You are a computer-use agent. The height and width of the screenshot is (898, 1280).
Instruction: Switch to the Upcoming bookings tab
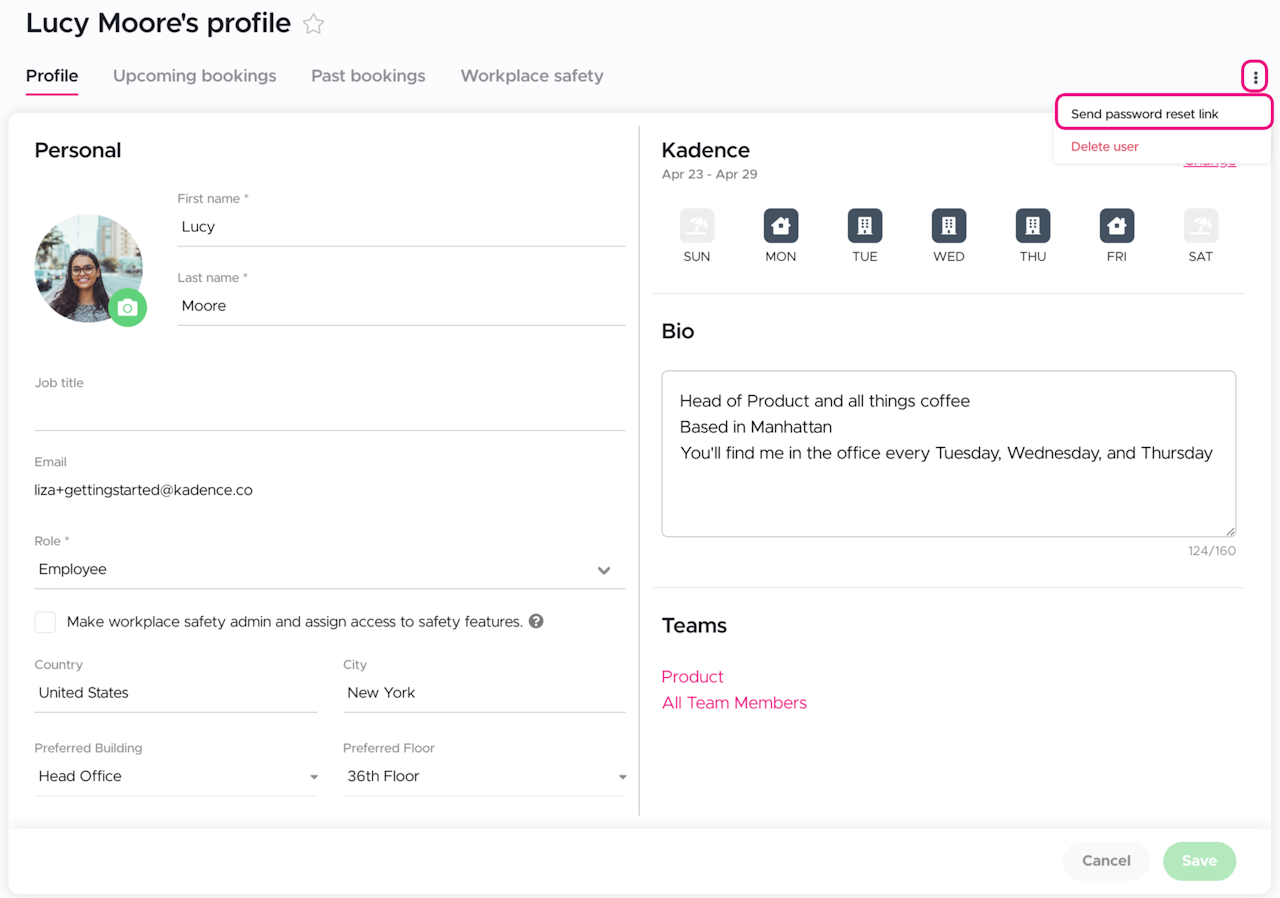(195, 76)
